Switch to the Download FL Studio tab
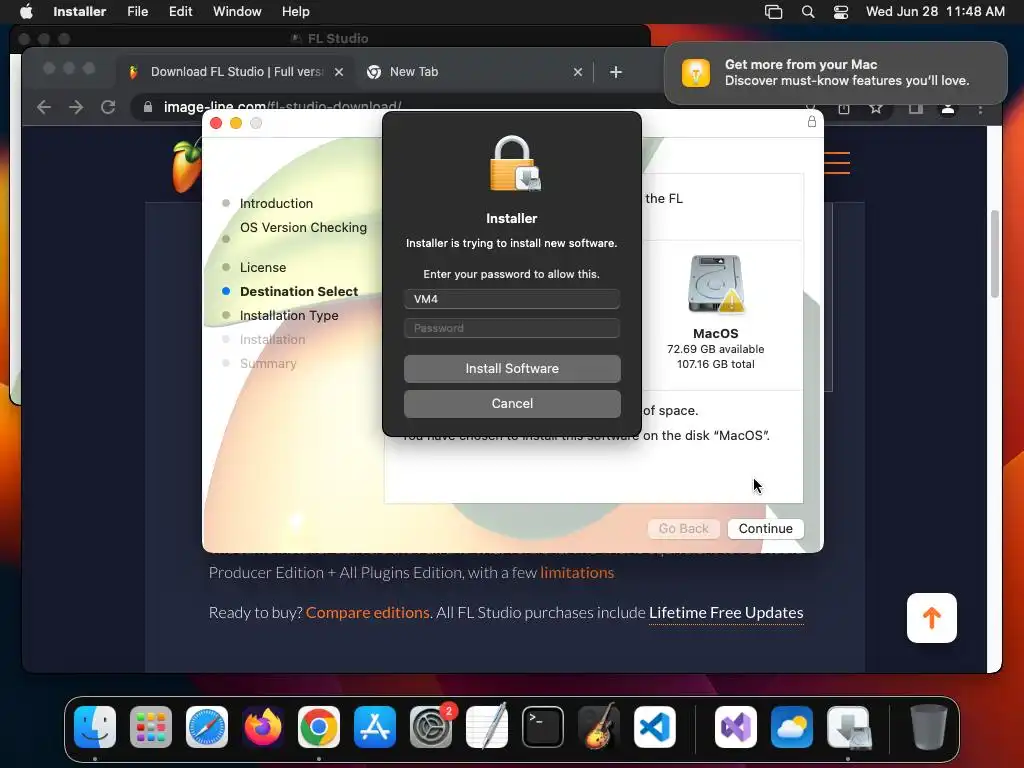Screen dimensions: 1024x768 click(x=235, y=72)
